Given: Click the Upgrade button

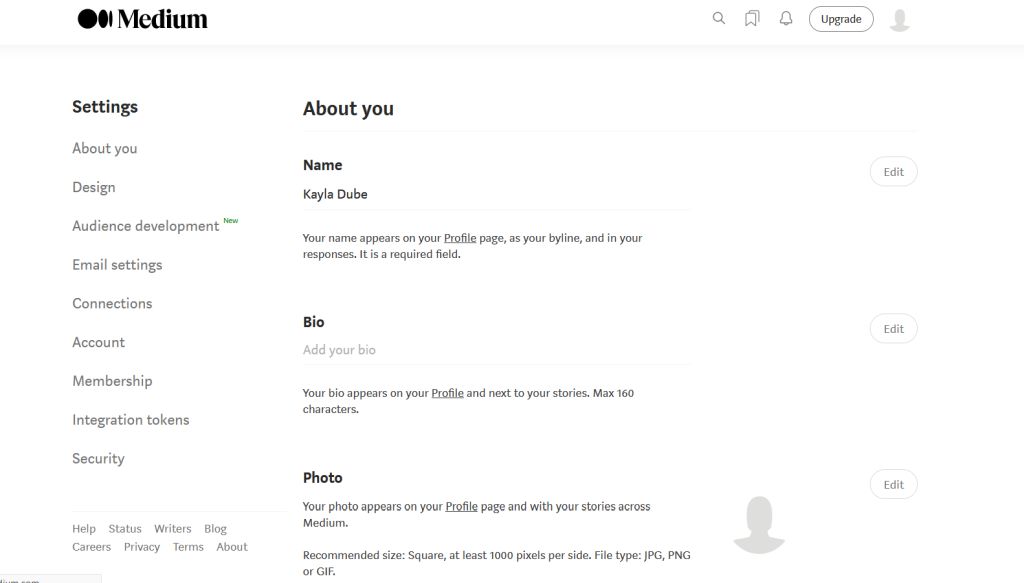Looking at the screenshot, I should pos(841,19).
